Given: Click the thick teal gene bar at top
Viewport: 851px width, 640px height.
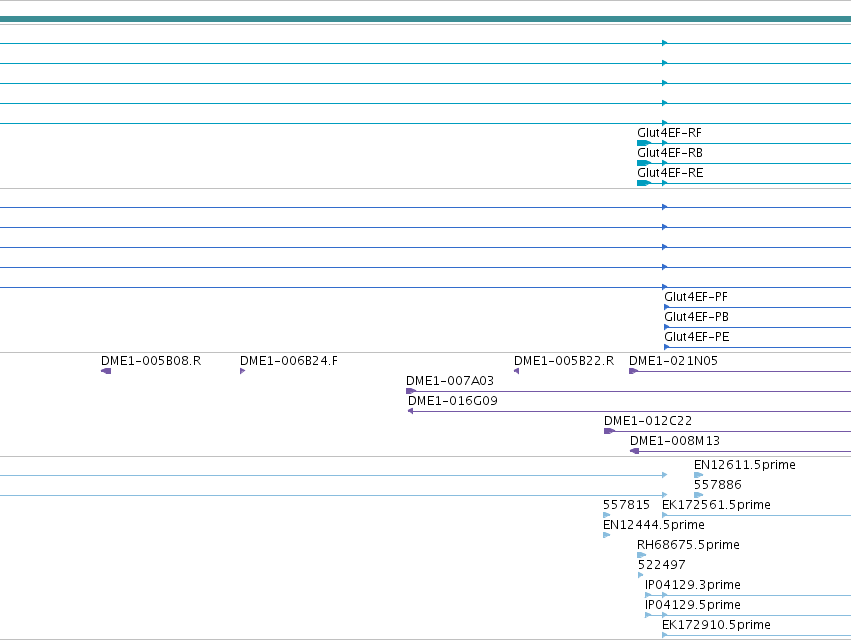Looking at the screenshot, I should (426, 19).
